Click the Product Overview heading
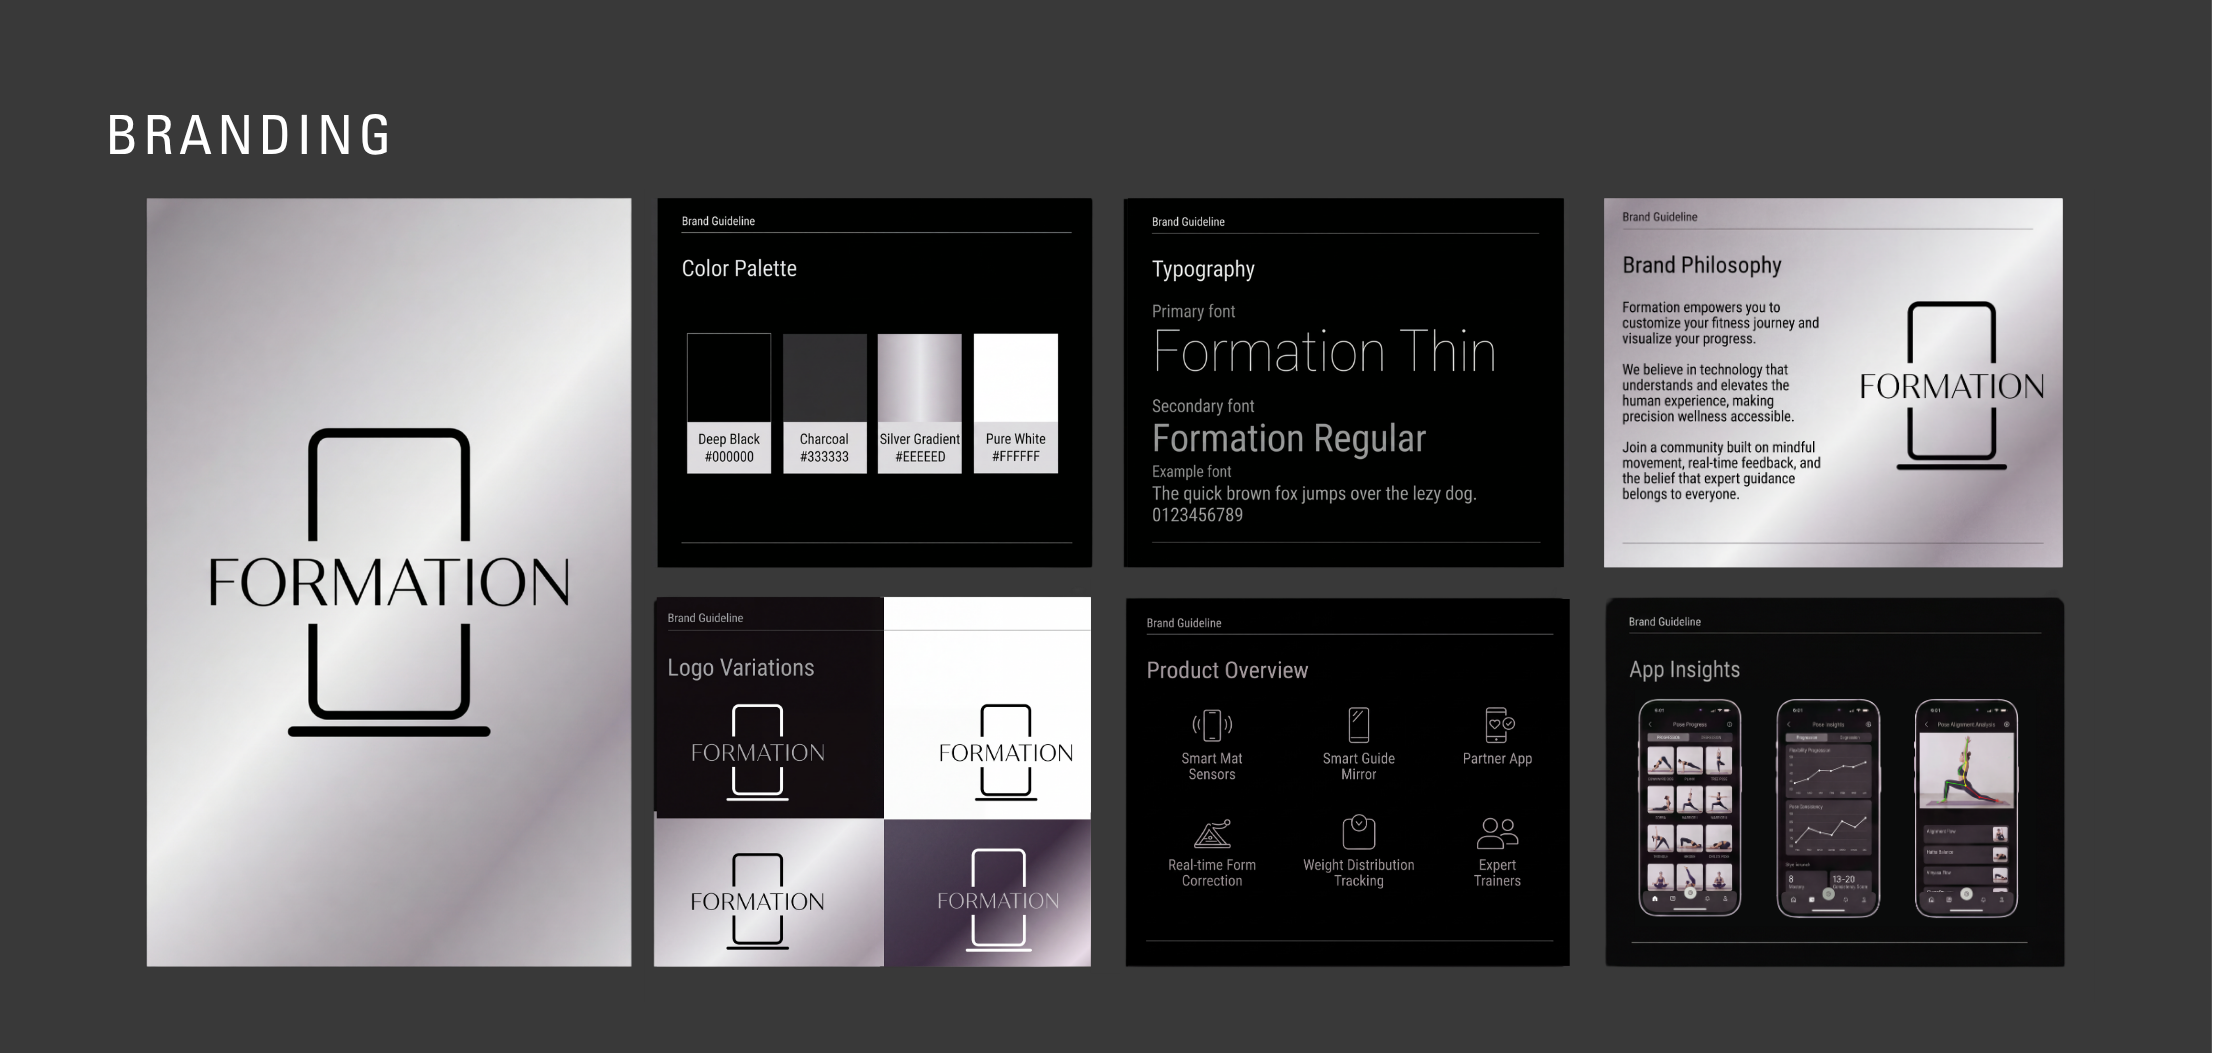 click(x=1227, y=670)
